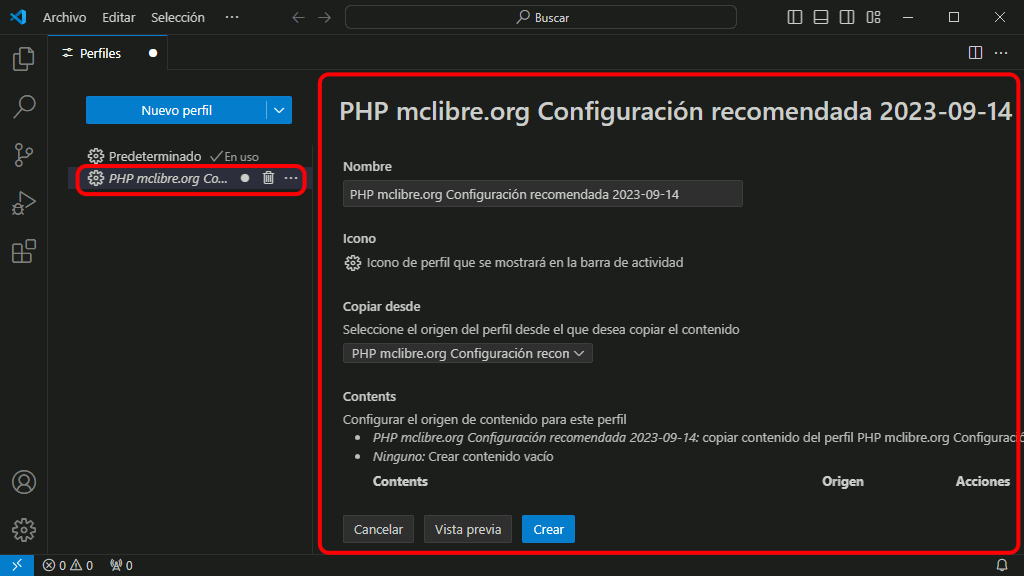This screenshot has height=576, width=1024.
Task: Click the Acciones column header
Action: point(982,481)
